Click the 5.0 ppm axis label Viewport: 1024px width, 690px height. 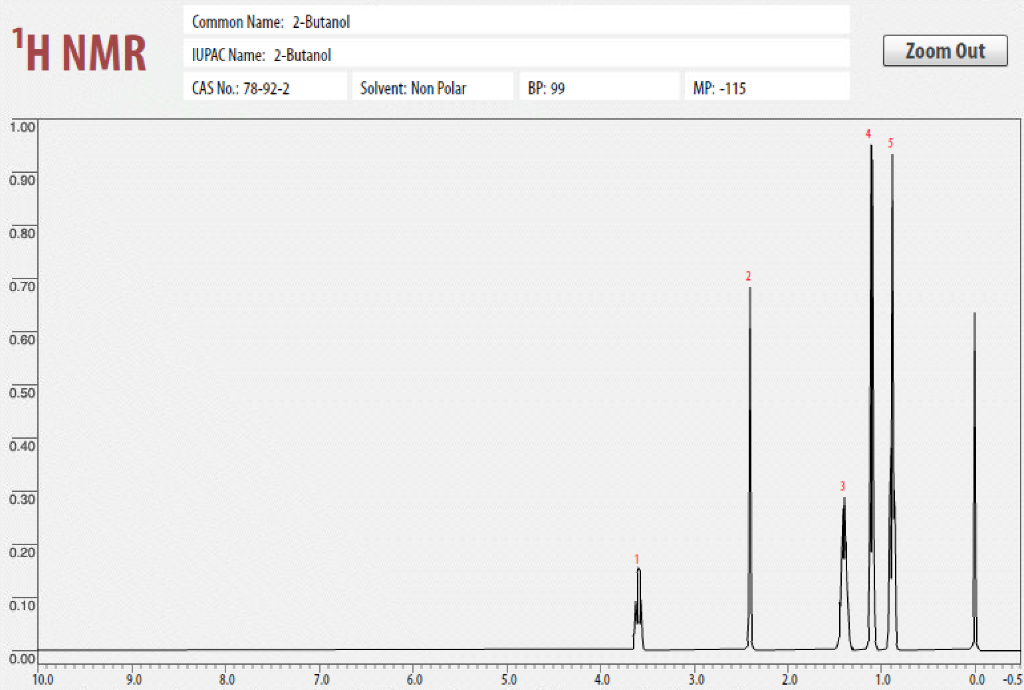point(508,679)
